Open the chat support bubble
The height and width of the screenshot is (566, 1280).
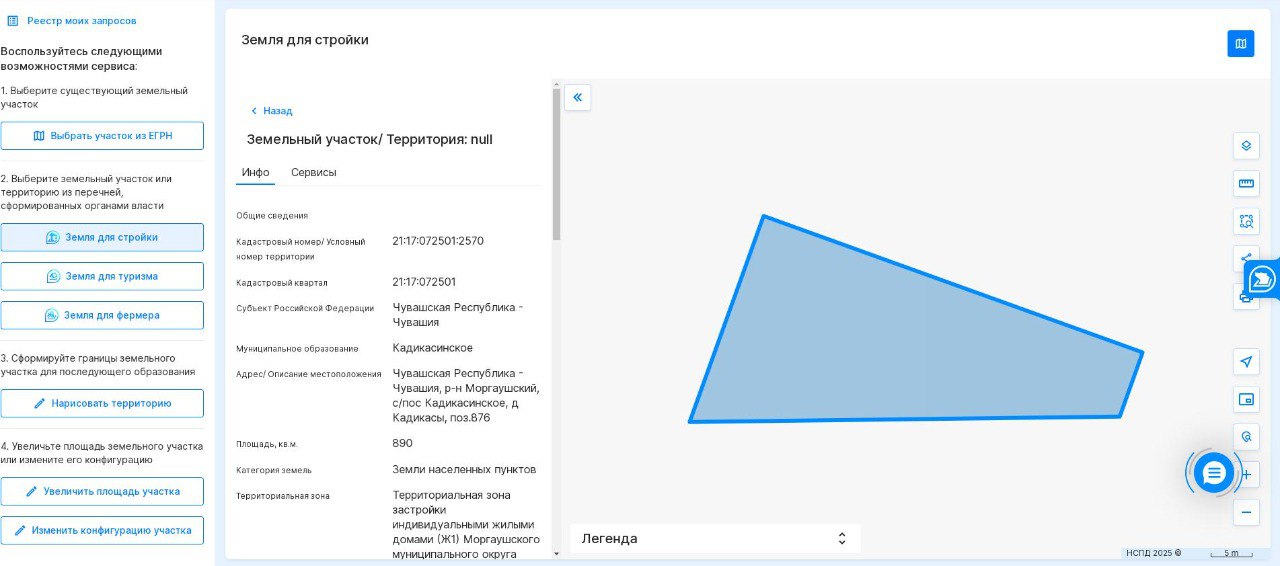coord(1214,473)
